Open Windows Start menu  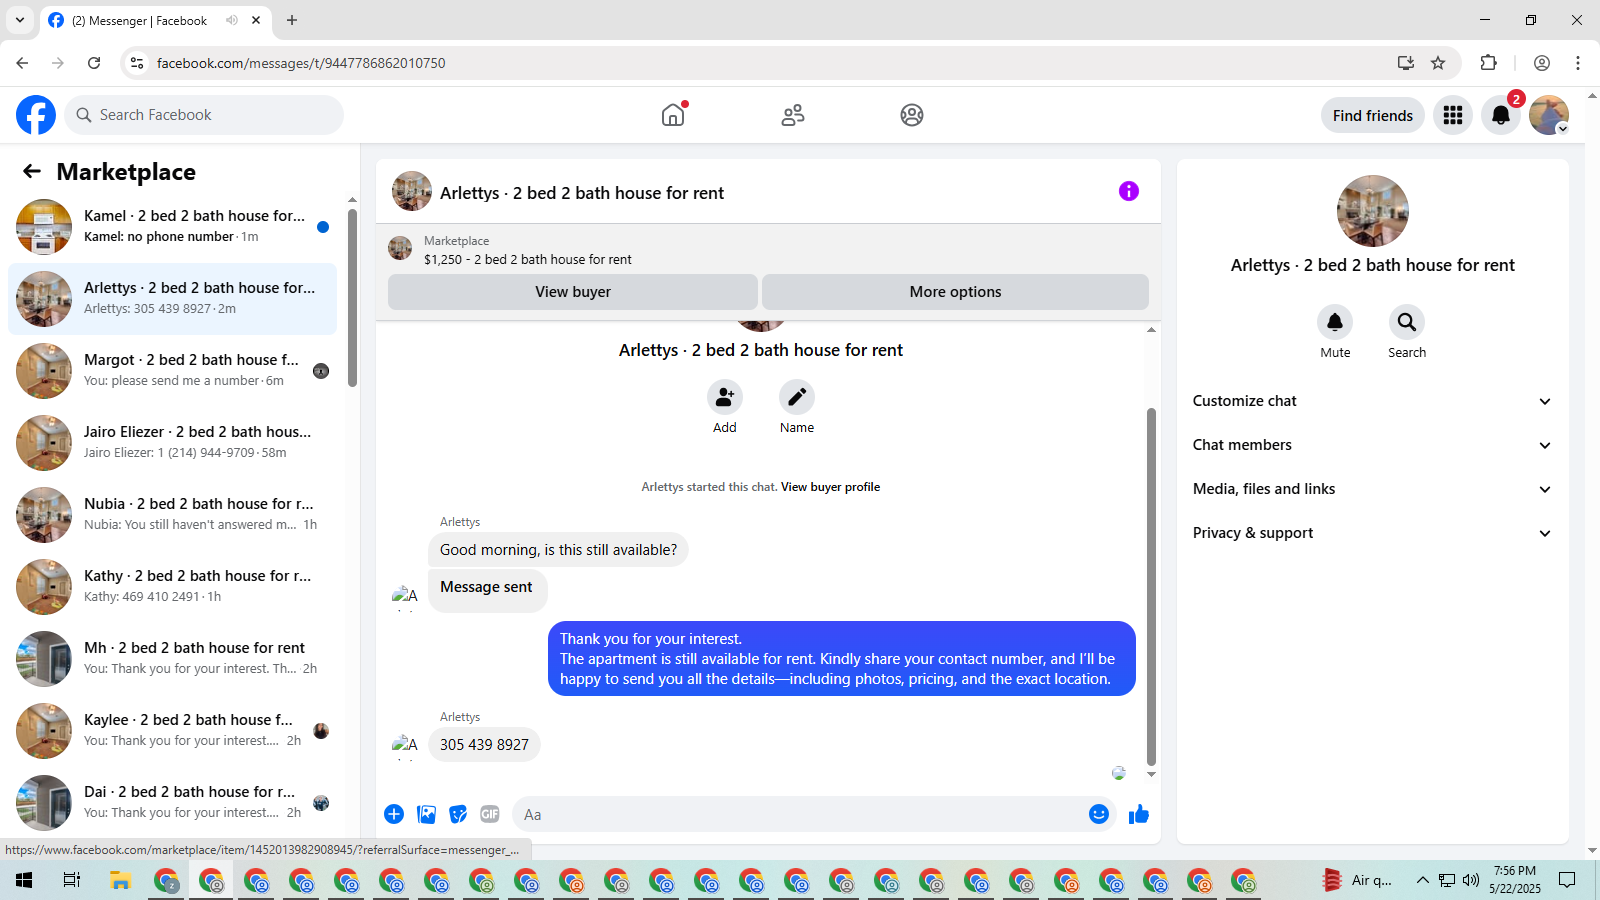click(x=24, y=880)
